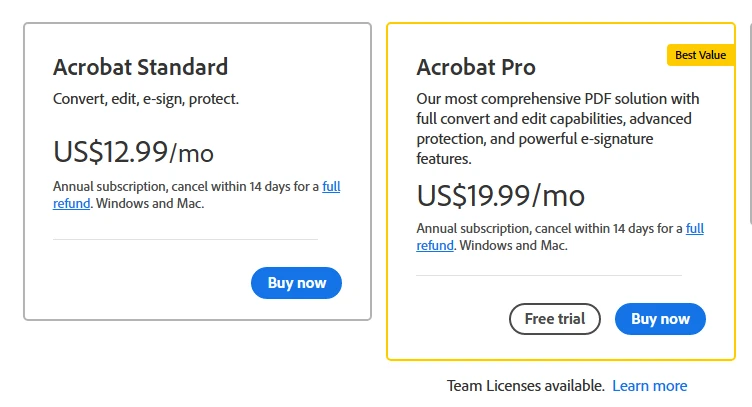
Task: Open full refund link in Standard card
Action: coord(331,187)
